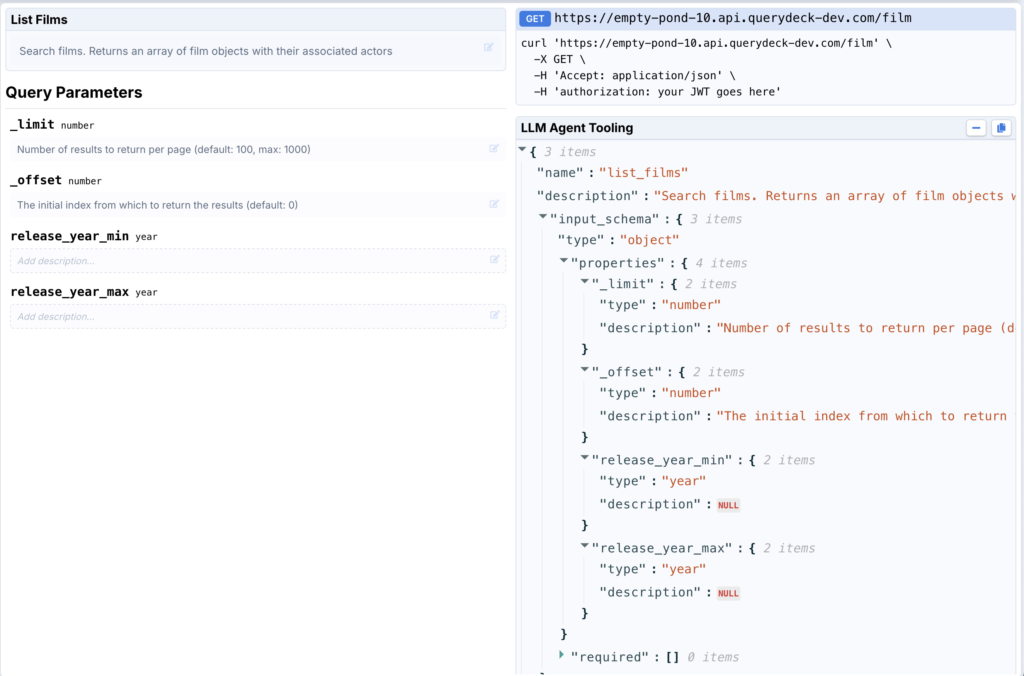Add description for release_year_min
The image size is (1024, 676).
(250, 261)
